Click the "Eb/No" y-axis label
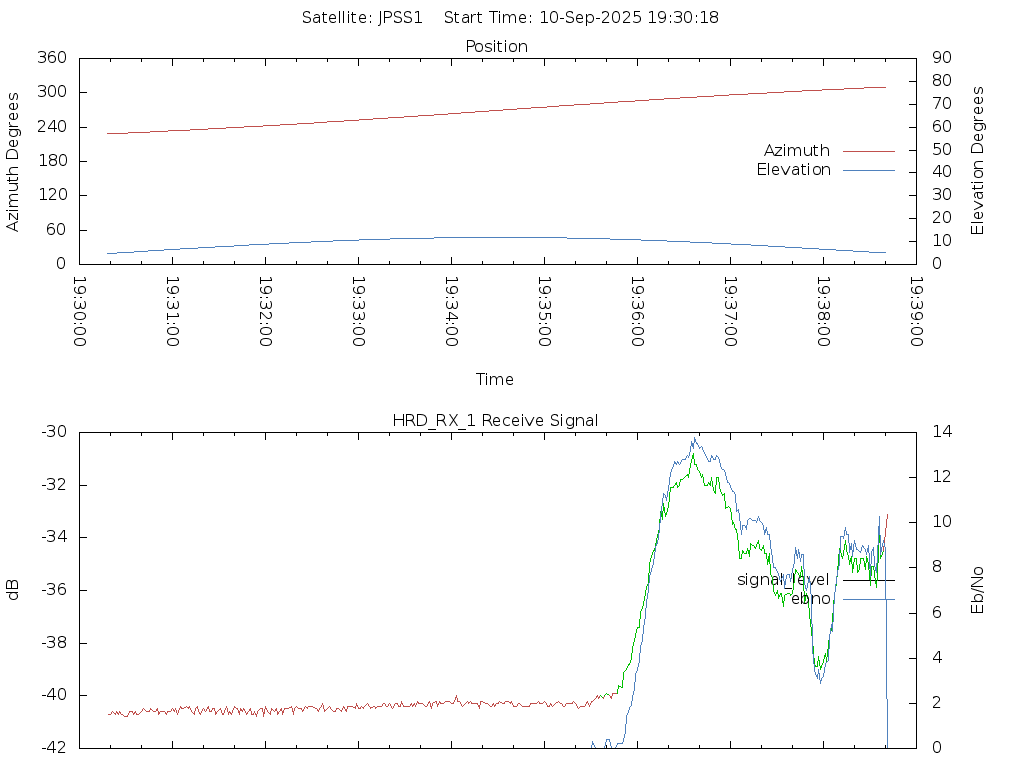Viewport: 1024px width, 768px height. click(977, 590)
